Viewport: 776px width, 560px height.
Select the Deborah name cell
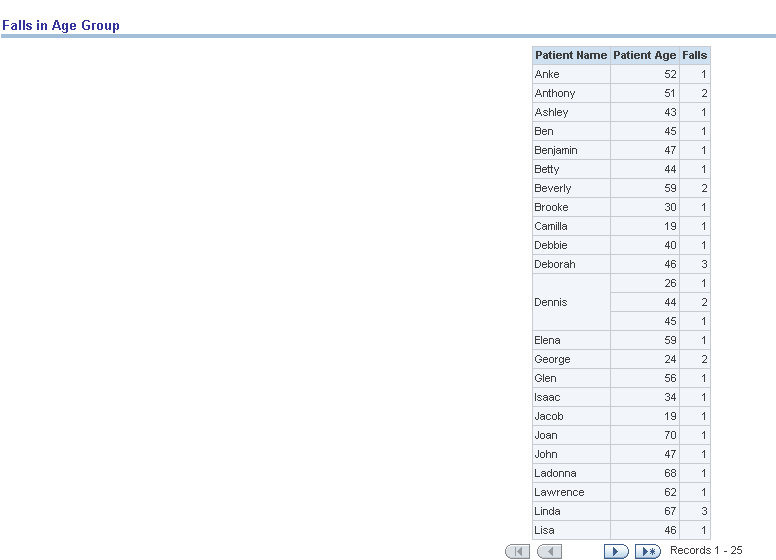[x=571, y=264]
